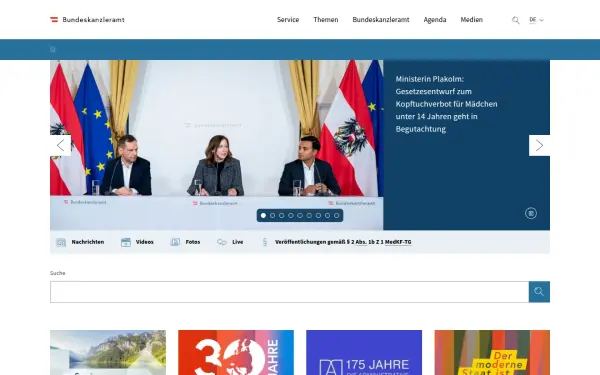Open the header search magnifier icon

point(515,20)
